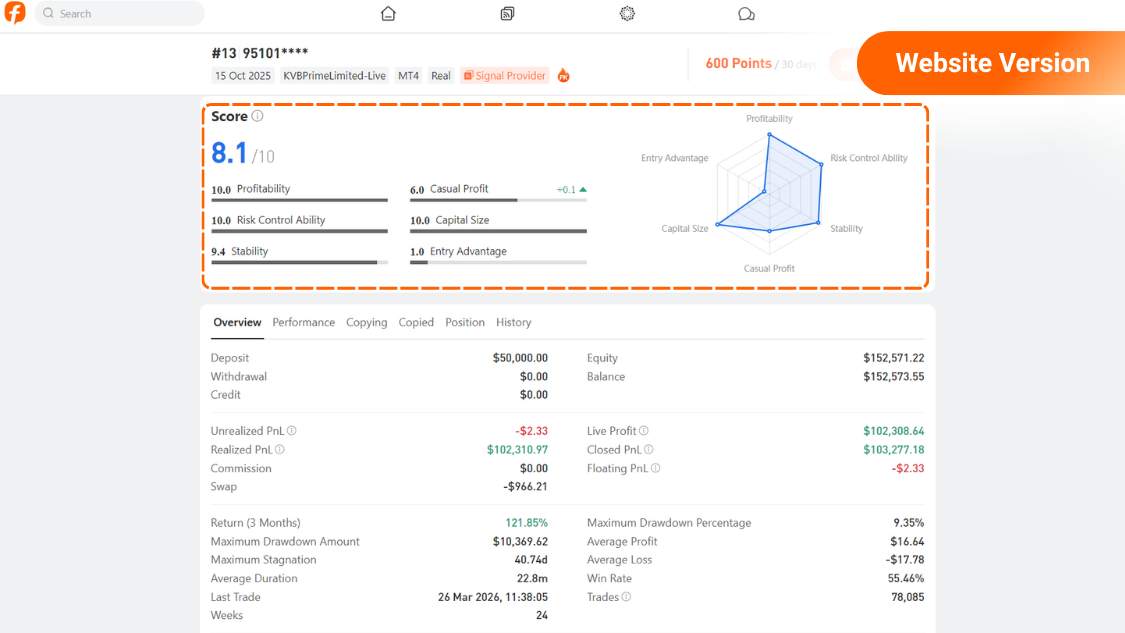The image size is (1125, 633).
Task: Open the Messages chat icon
Action: point(746,14)
